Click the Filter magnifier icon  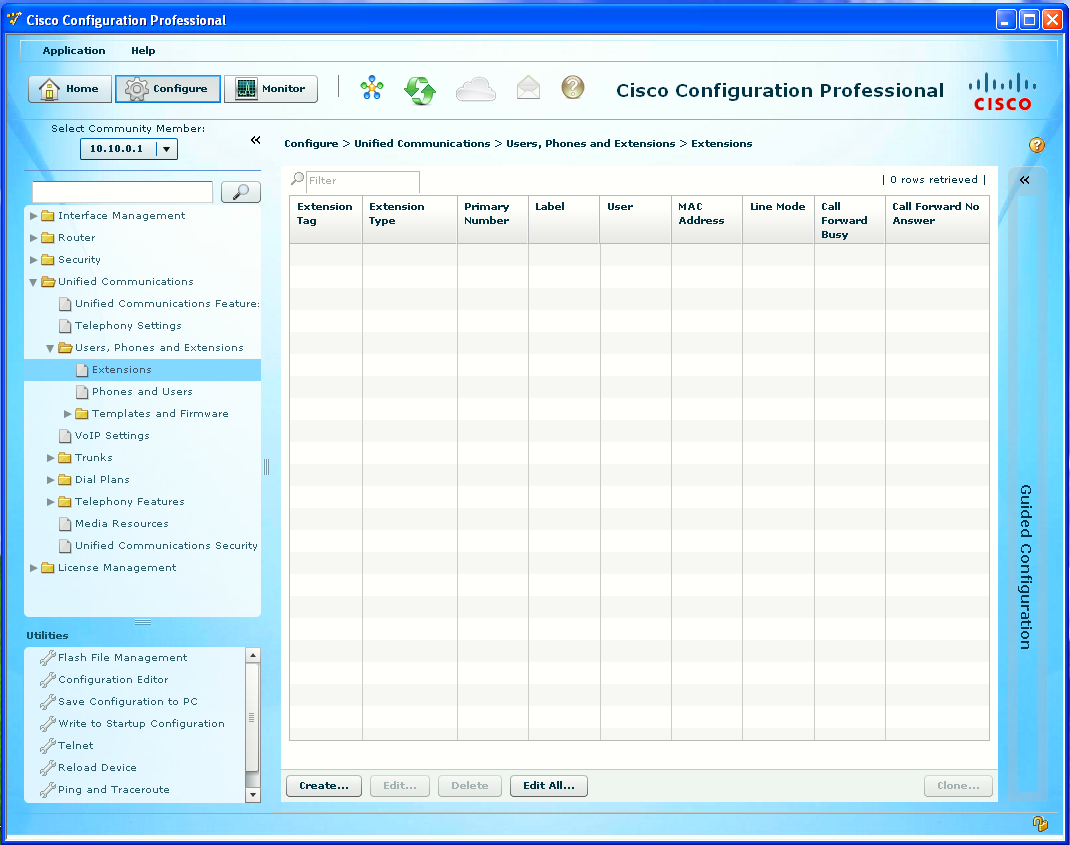298,179
